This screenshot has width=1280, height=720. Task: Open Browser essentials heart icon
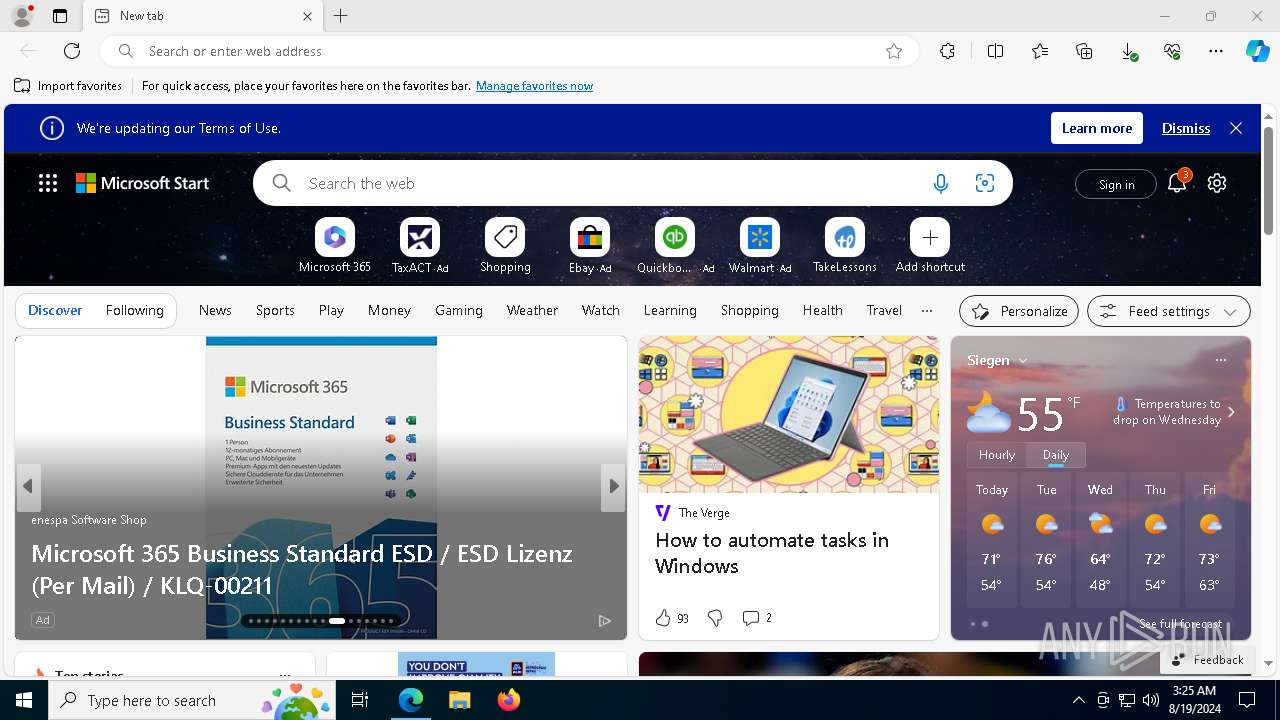coord(1172,51)
